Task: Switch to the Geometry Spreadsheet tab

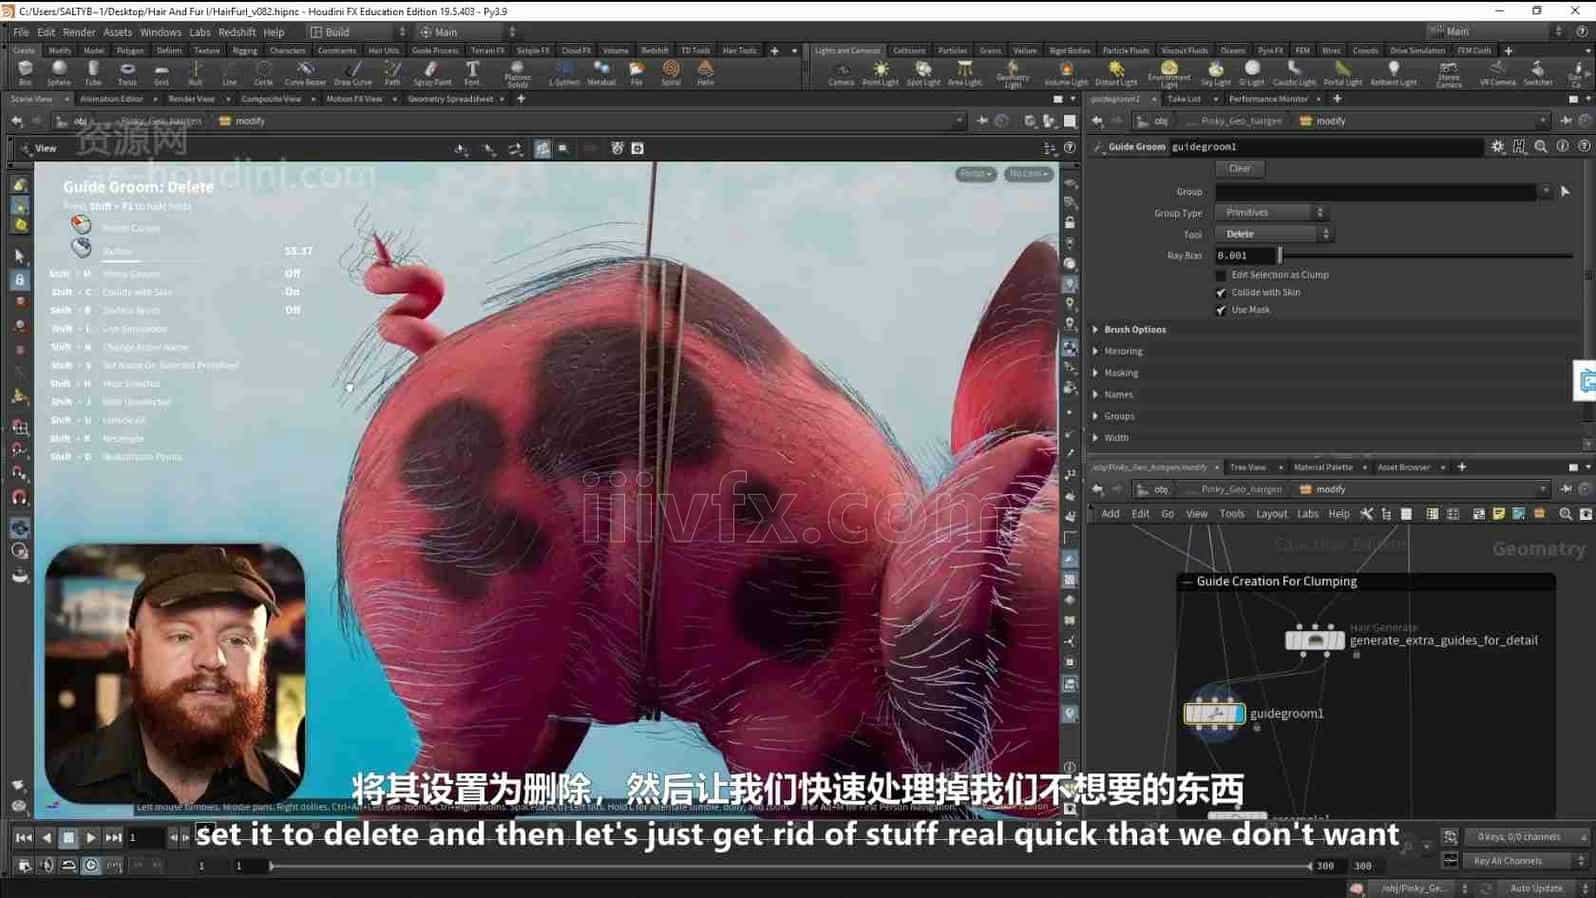Action: 450,99
